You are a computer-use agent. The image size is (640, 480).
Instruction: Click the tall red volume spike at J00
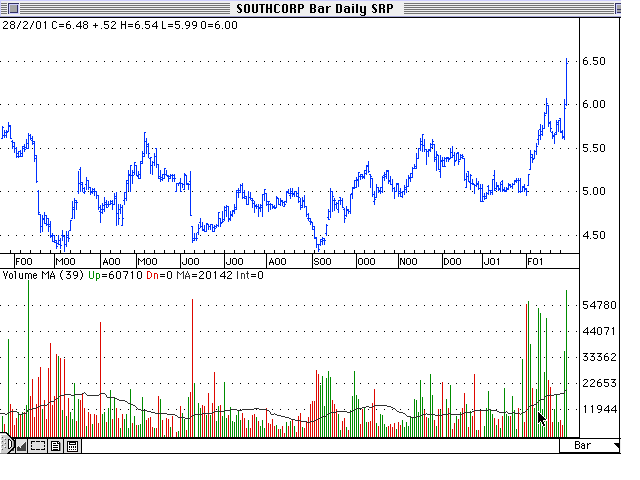pyautogui.click(x=192, y=367)
